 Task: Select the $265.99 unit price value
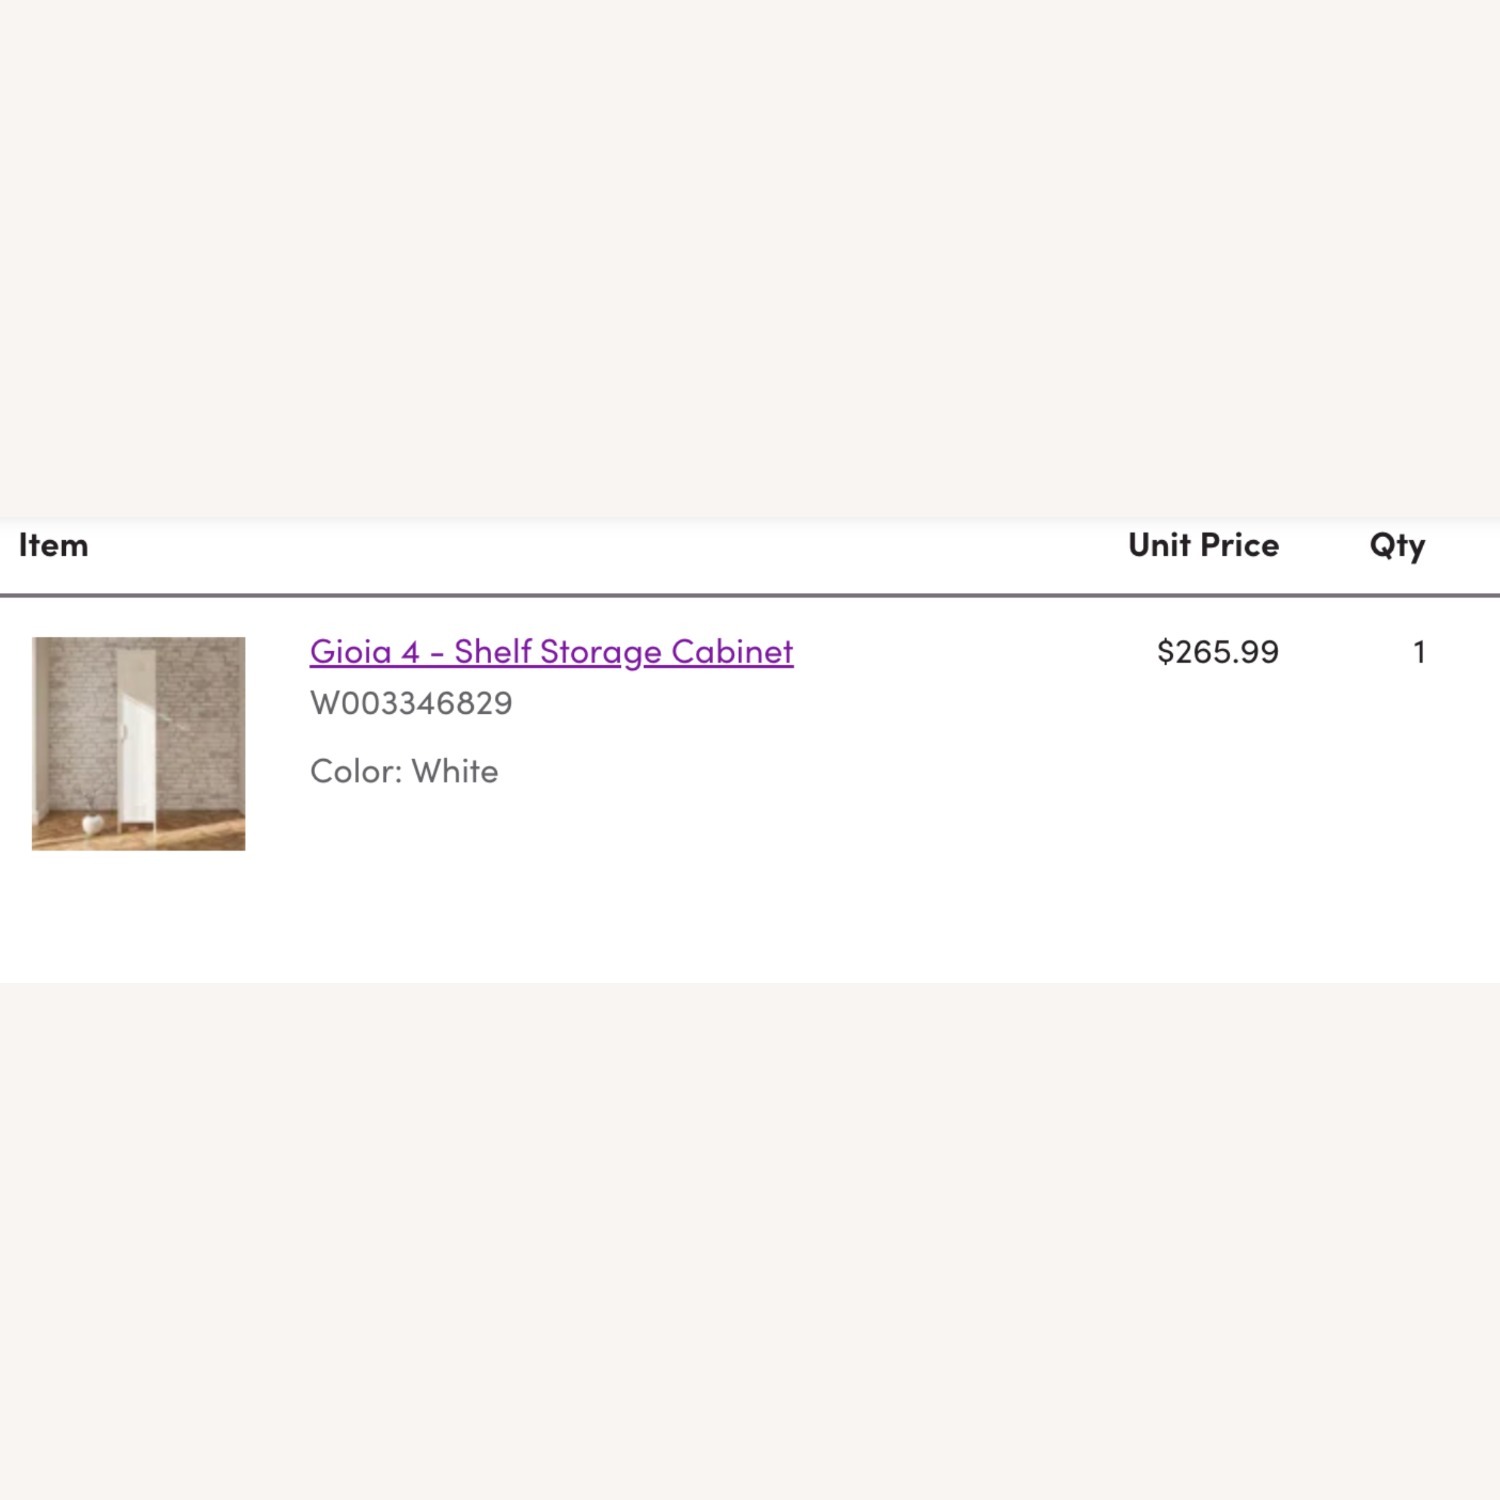click(1217, 651)
